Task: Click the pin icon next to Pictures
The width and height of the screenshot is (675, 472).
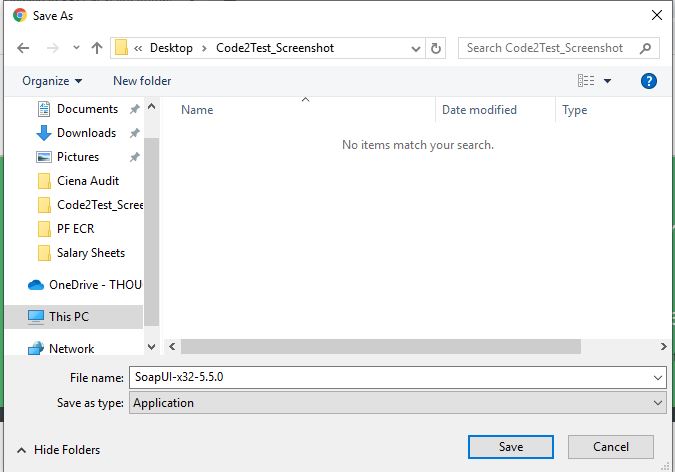Action: tap(135, 157)
